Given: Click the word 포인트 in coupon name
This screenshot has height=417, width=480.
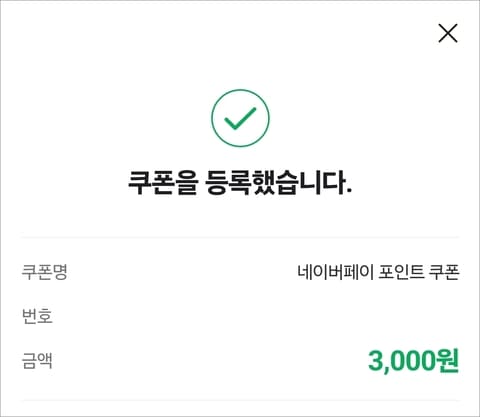Looking at the screenshot, I should tap(401, 272).
